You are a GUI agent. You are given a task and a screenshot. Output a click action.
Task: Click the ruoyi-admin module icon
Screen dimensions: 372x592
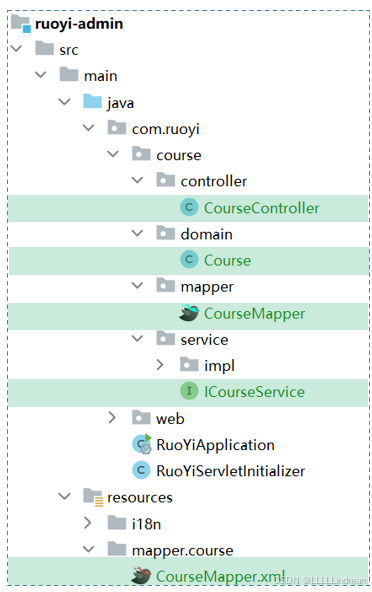[x=20, y=23]
